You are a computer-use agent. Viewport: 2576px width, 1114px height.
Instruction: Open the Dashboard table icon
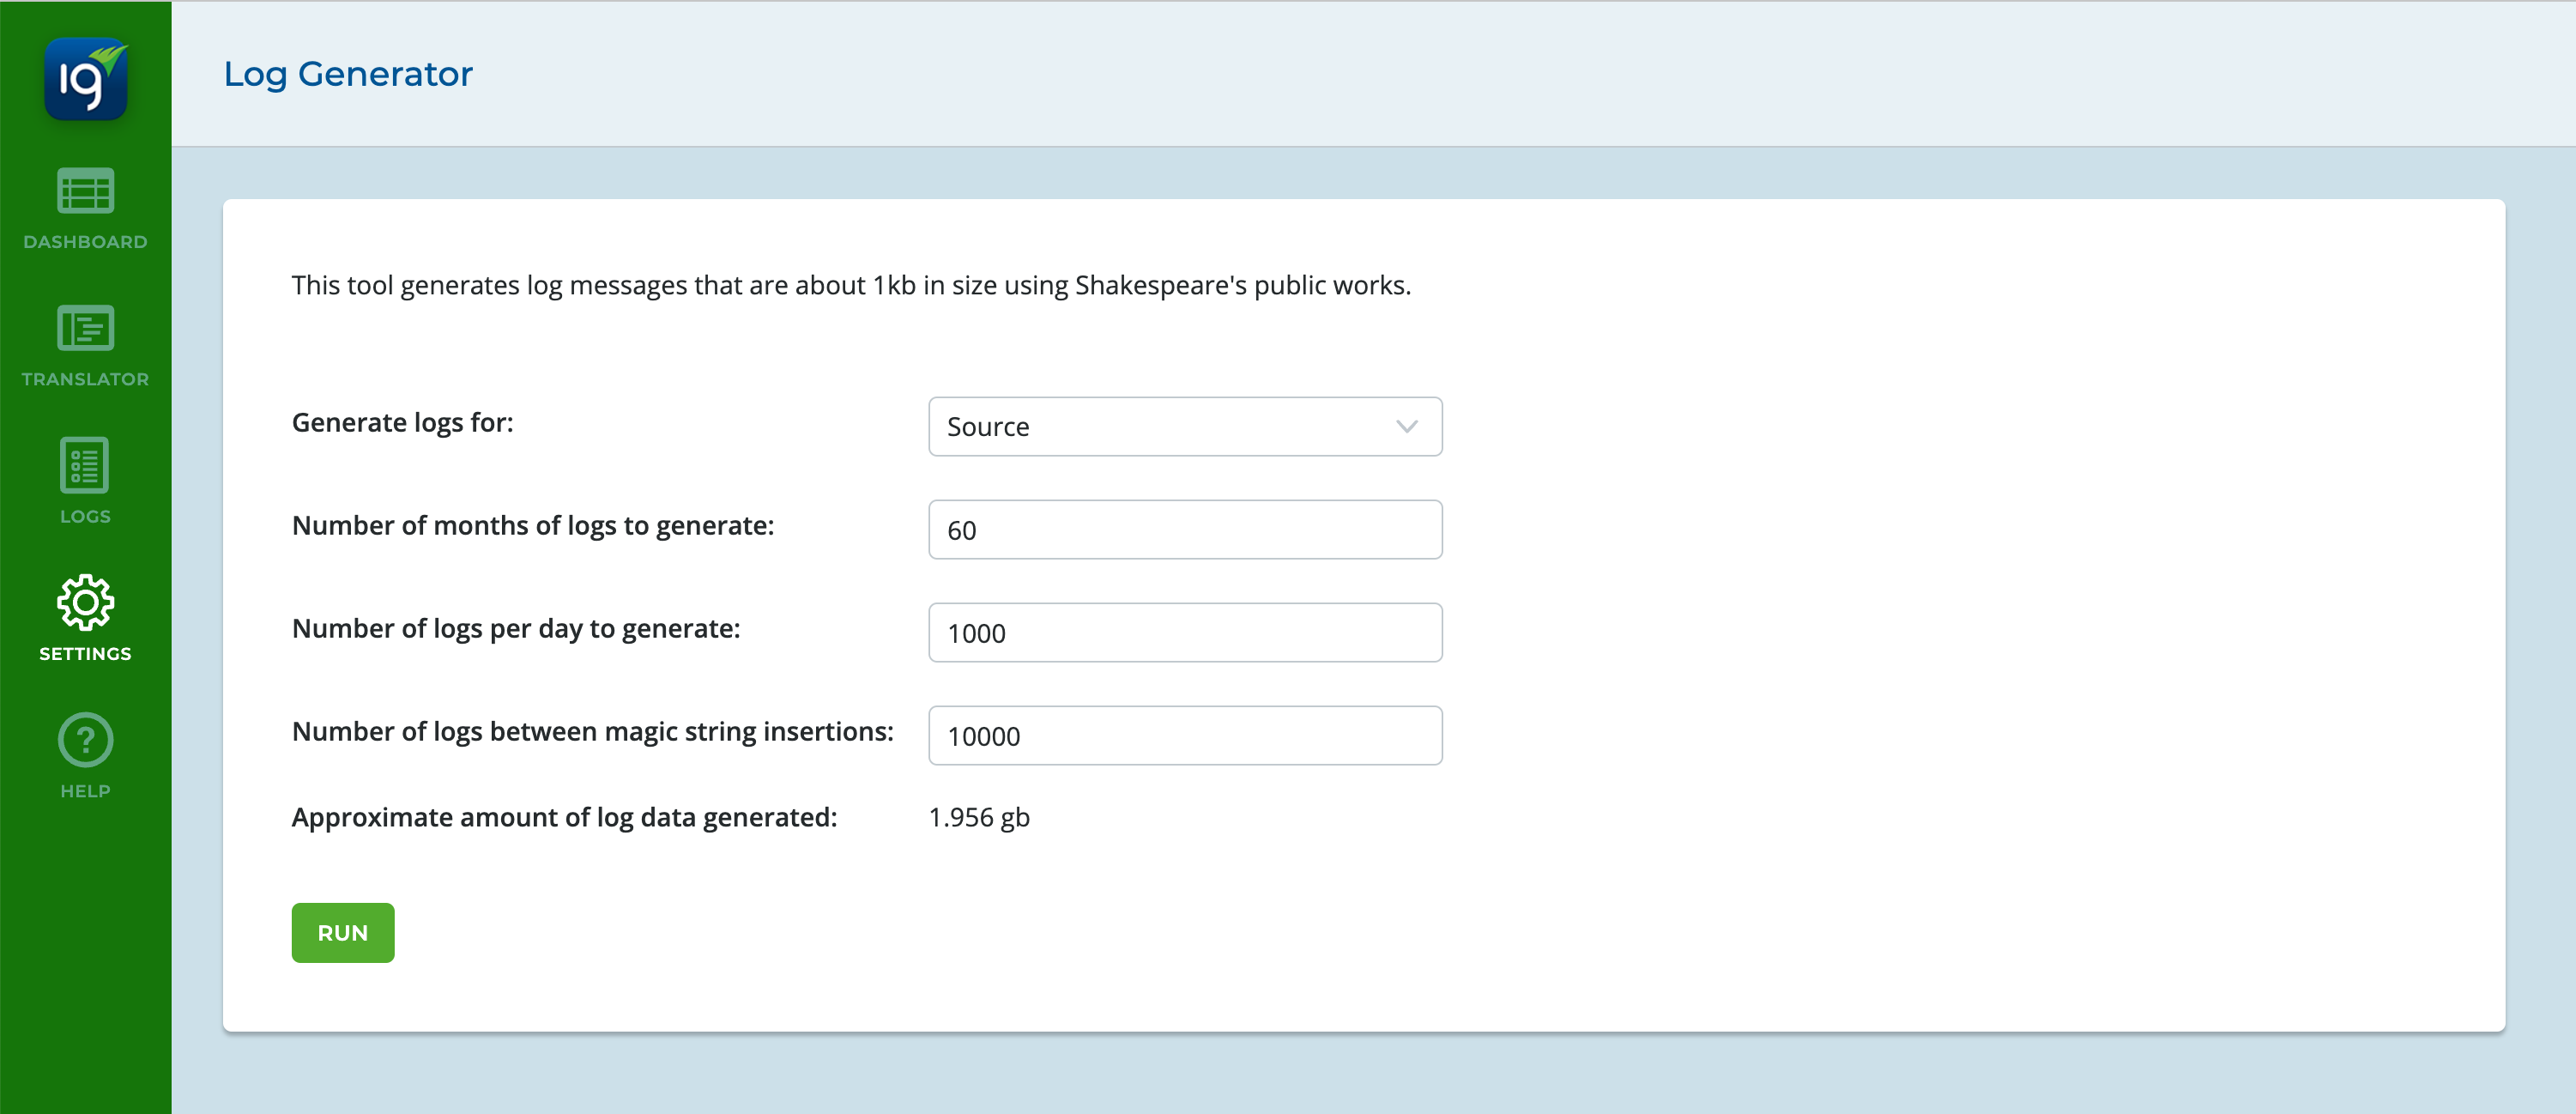(x=86, y=190)
